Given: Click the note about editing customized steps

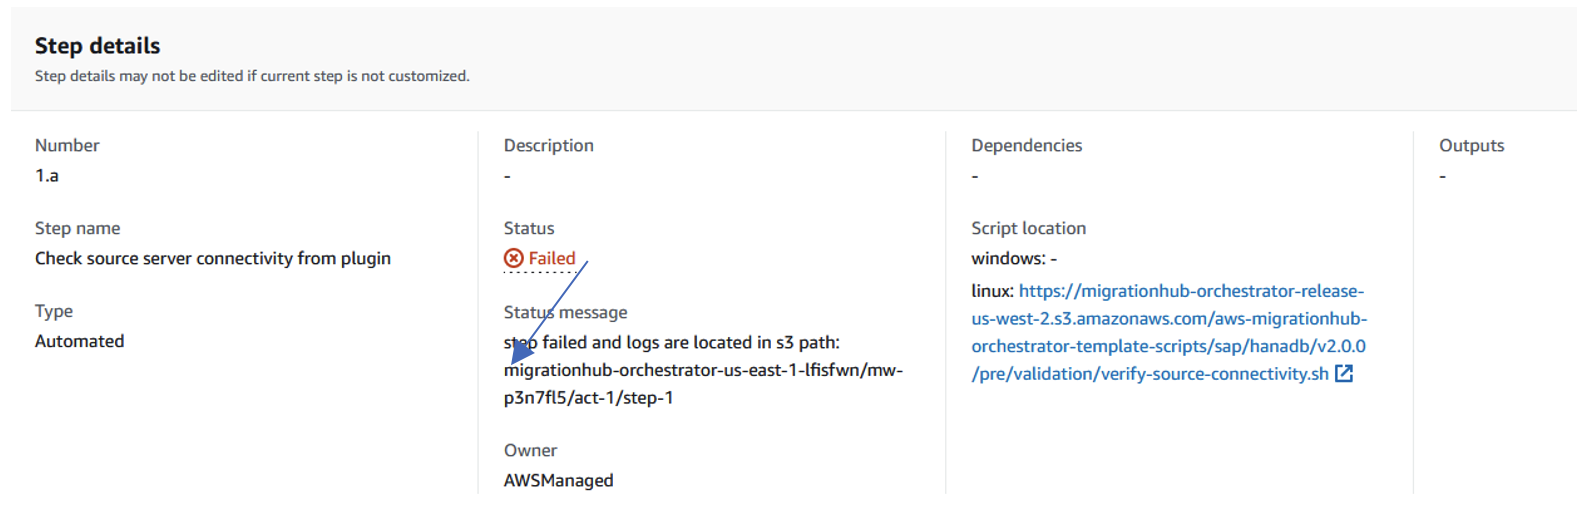Looking at the screenshot, I should coord(252,76).
